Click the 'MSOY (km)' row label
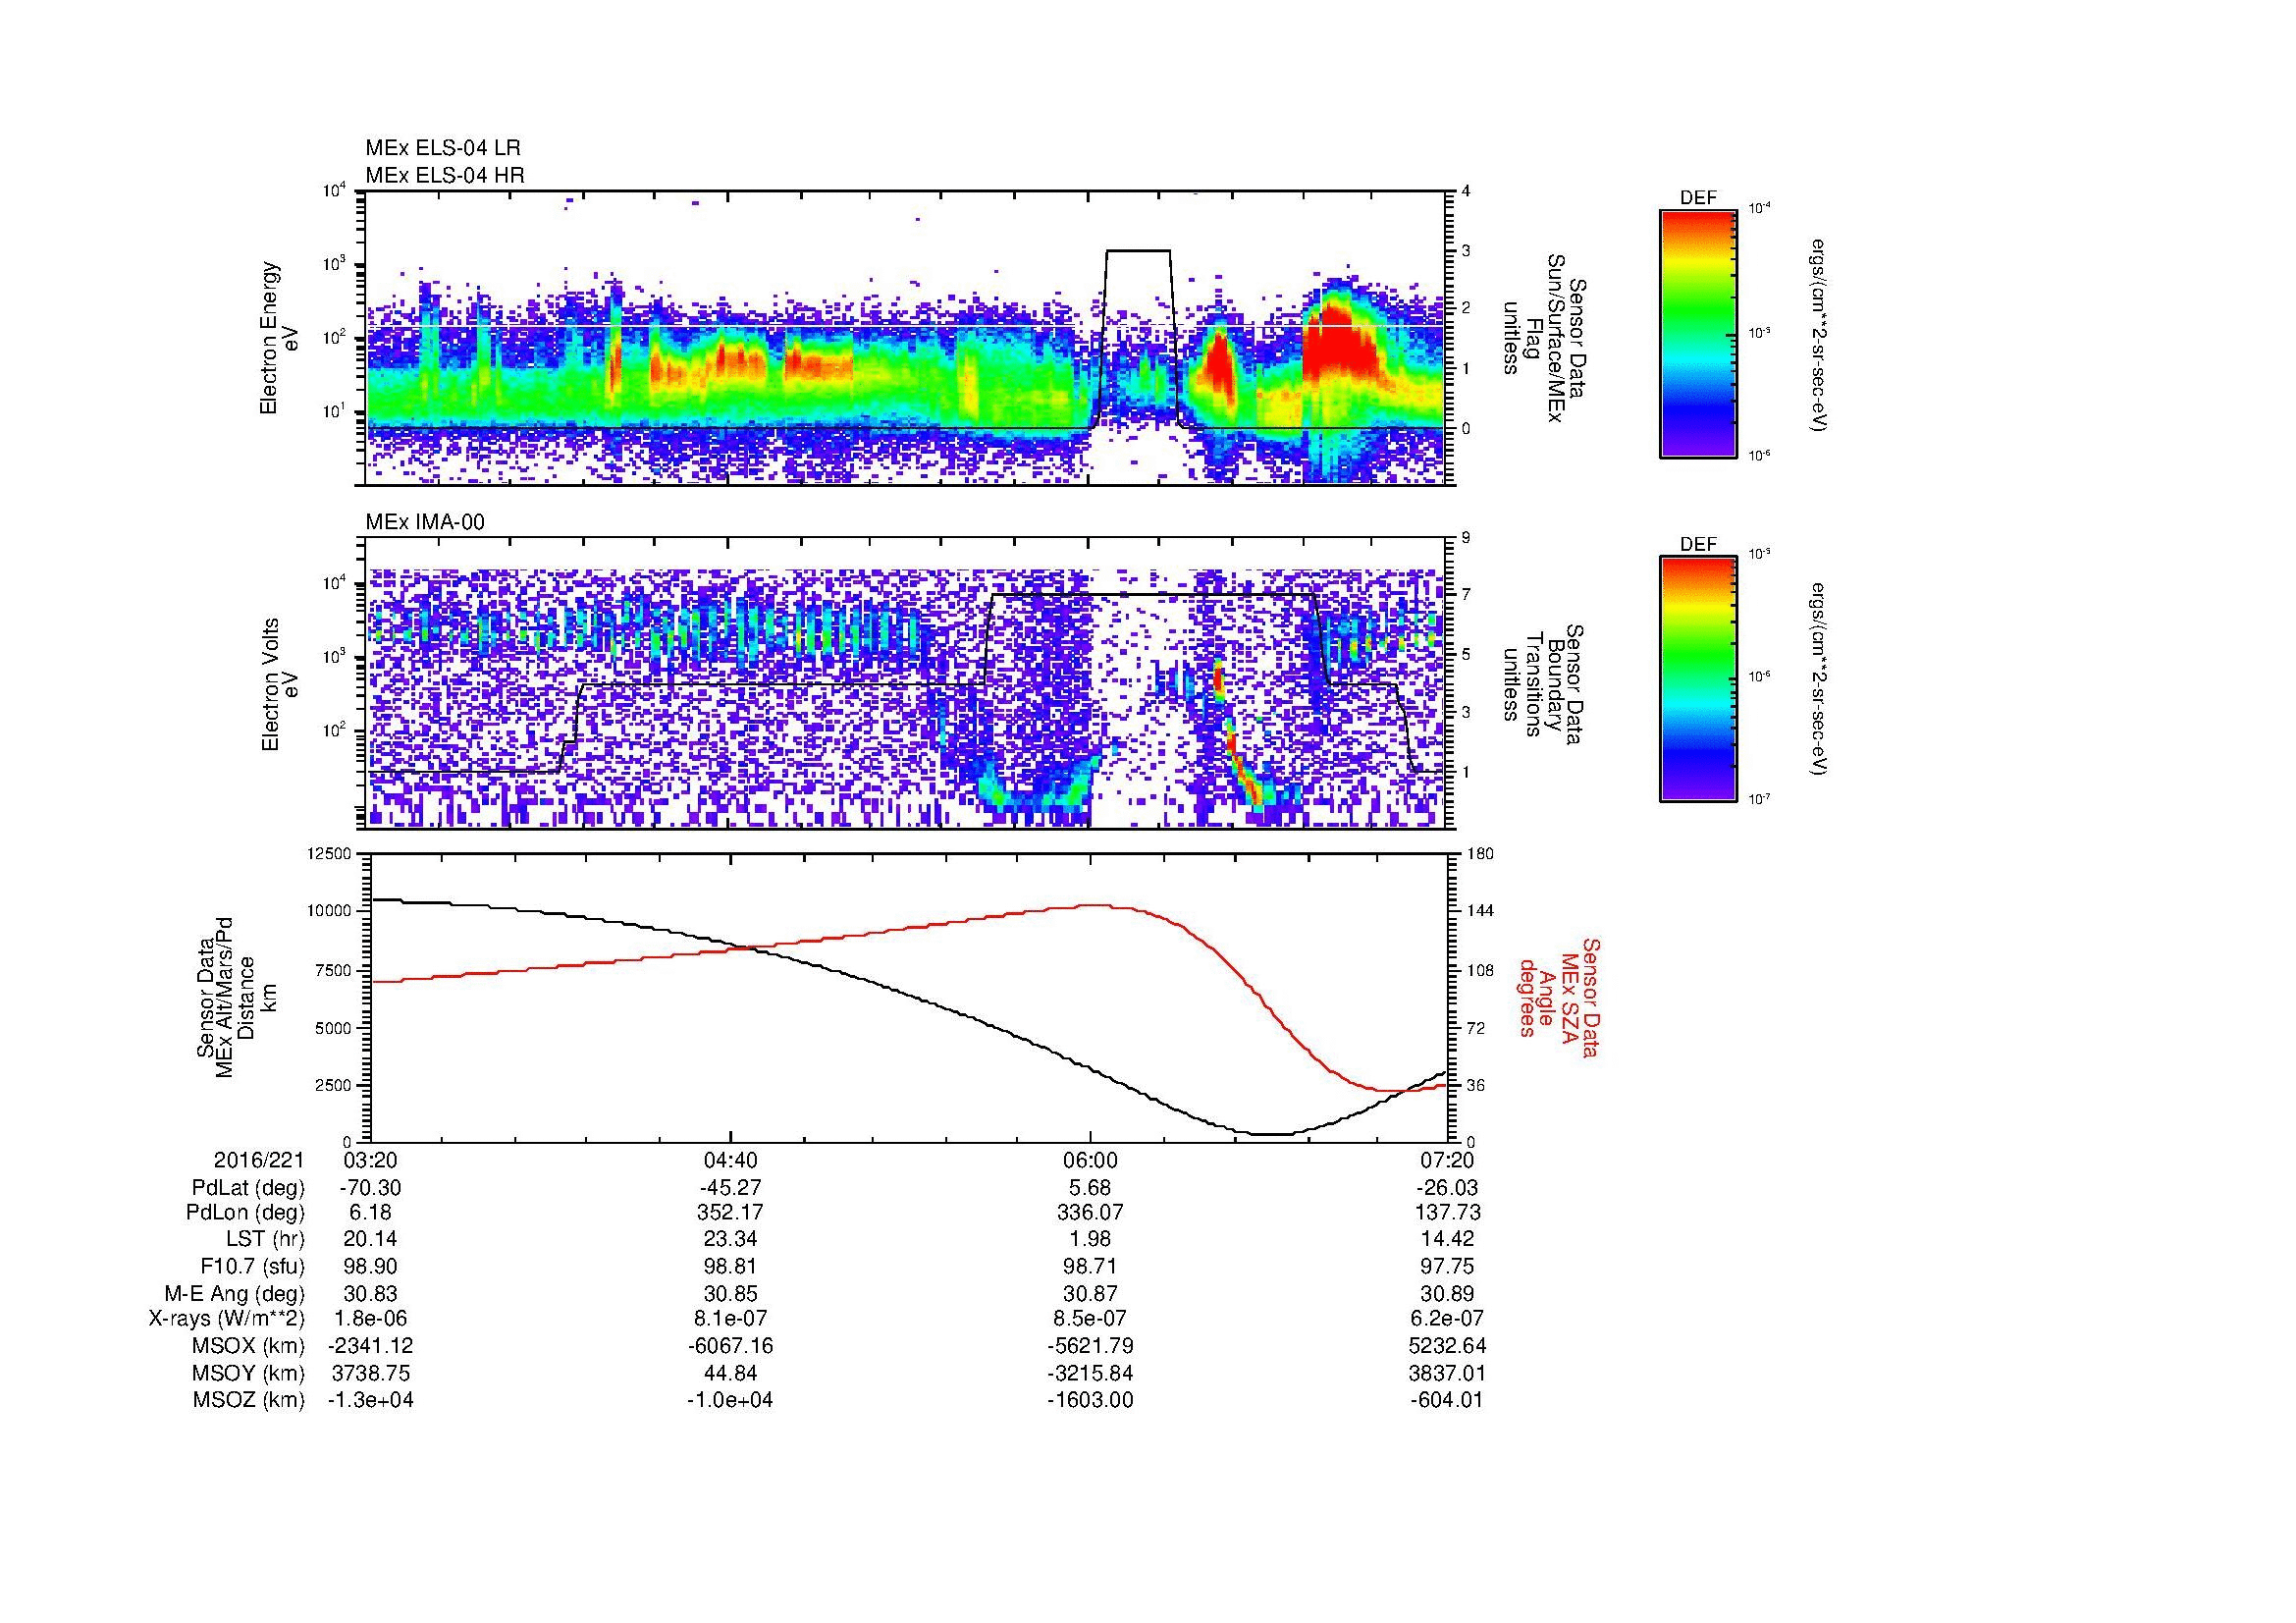The width and height of the screenshot is (2296, 1623). pos(248,1373)
